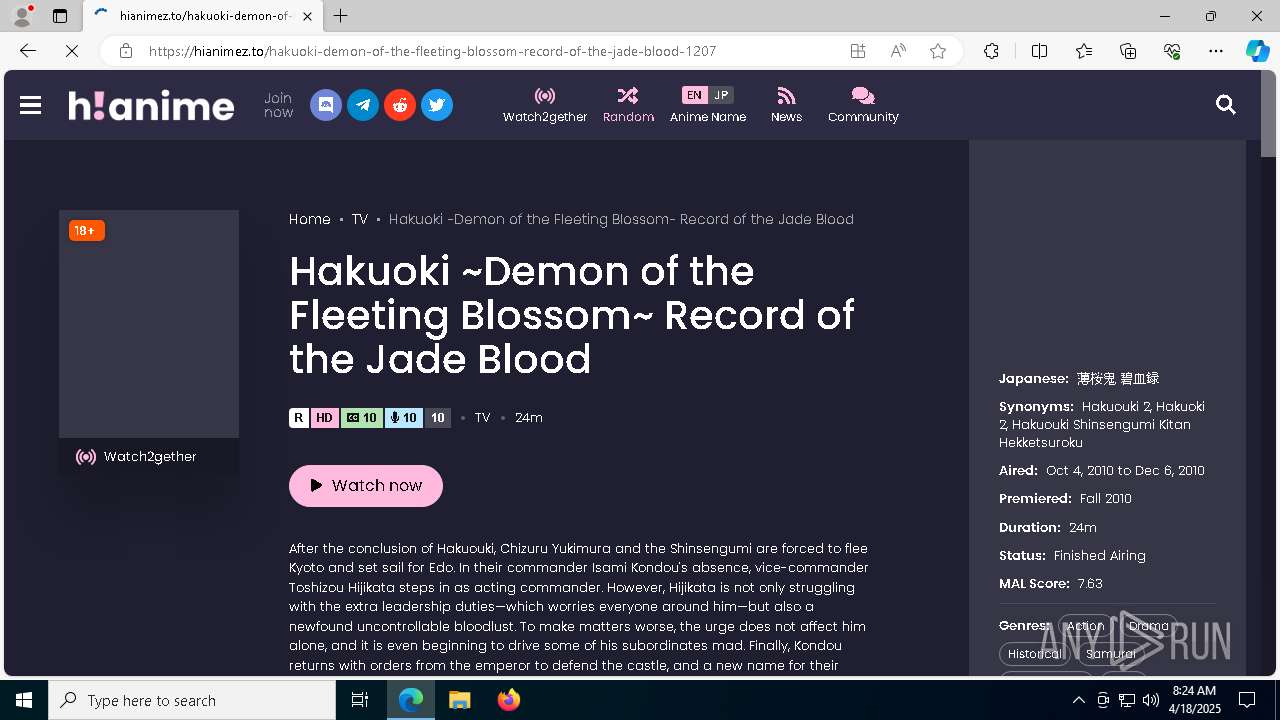Open the Action genre tag
The width and height of the screenshot is (1280, 720).
[1085, 626]
